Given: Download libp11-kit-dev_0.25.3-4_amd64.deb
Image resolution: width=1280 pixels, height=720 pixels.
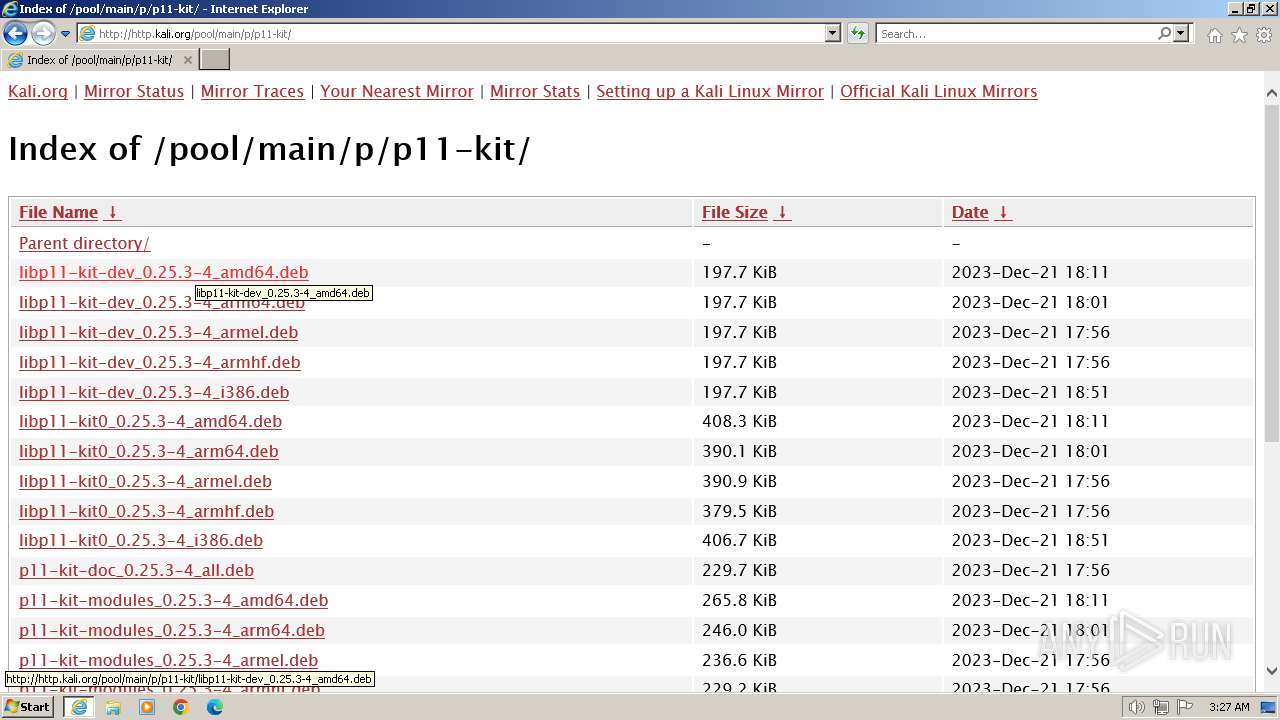Looking at the screenshot, I should pyautogui.click(x=163, y=272).
